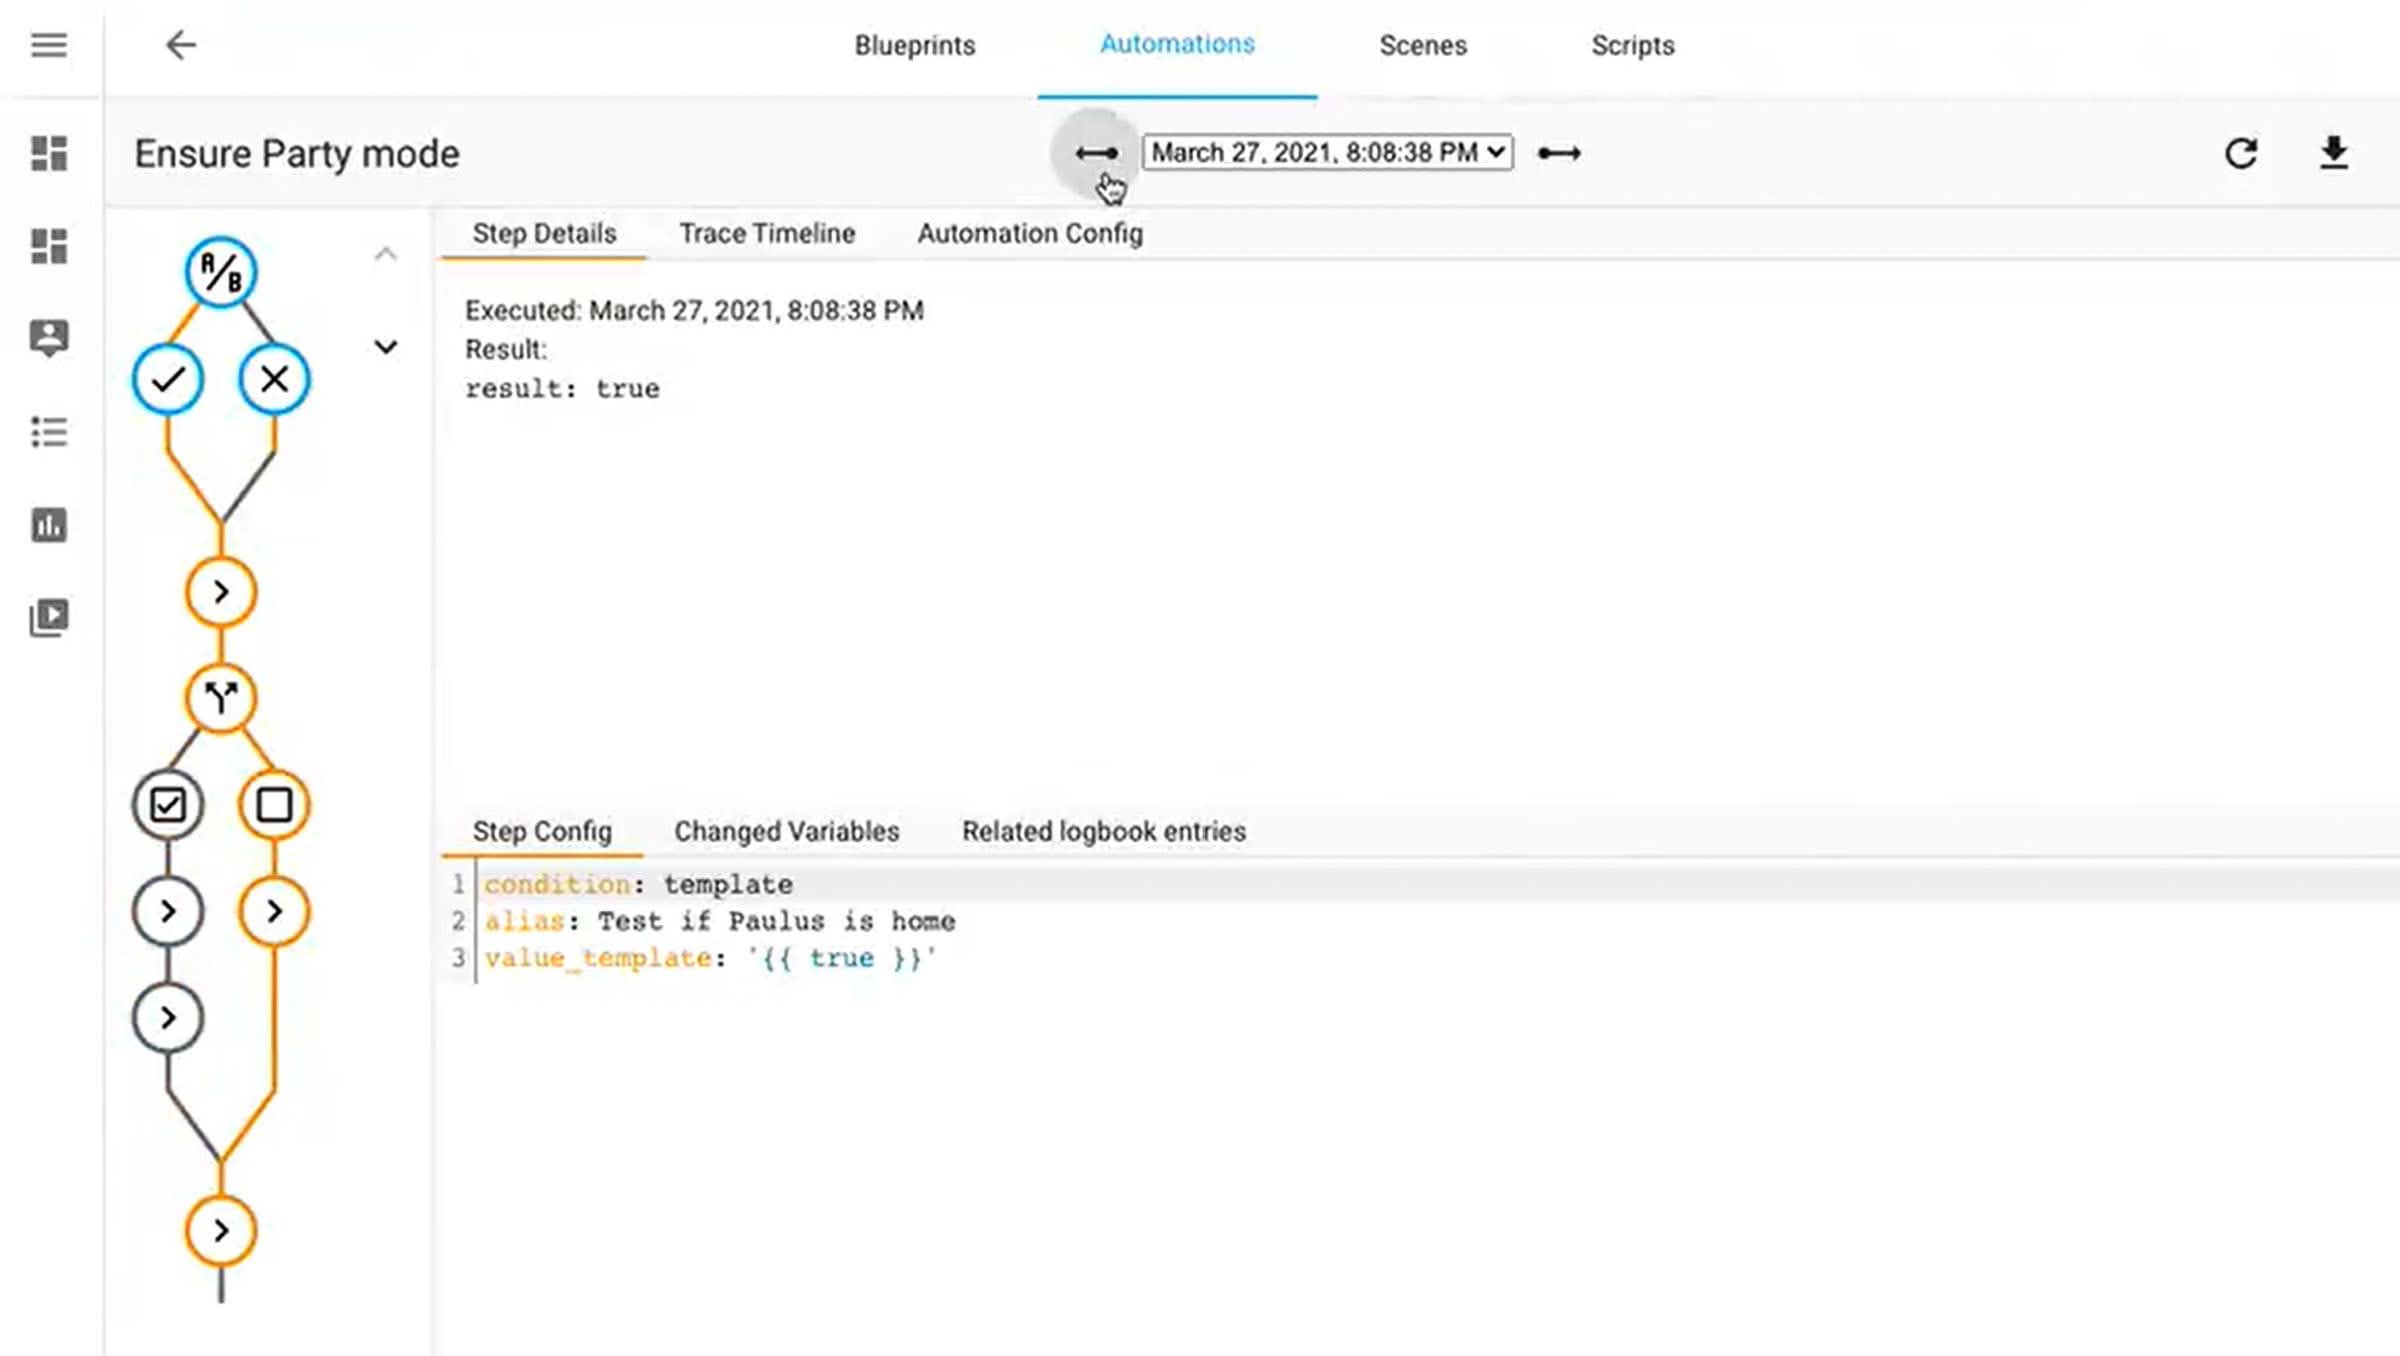
Task: Switch to the Scripts tab
Action: (1633, 46)
